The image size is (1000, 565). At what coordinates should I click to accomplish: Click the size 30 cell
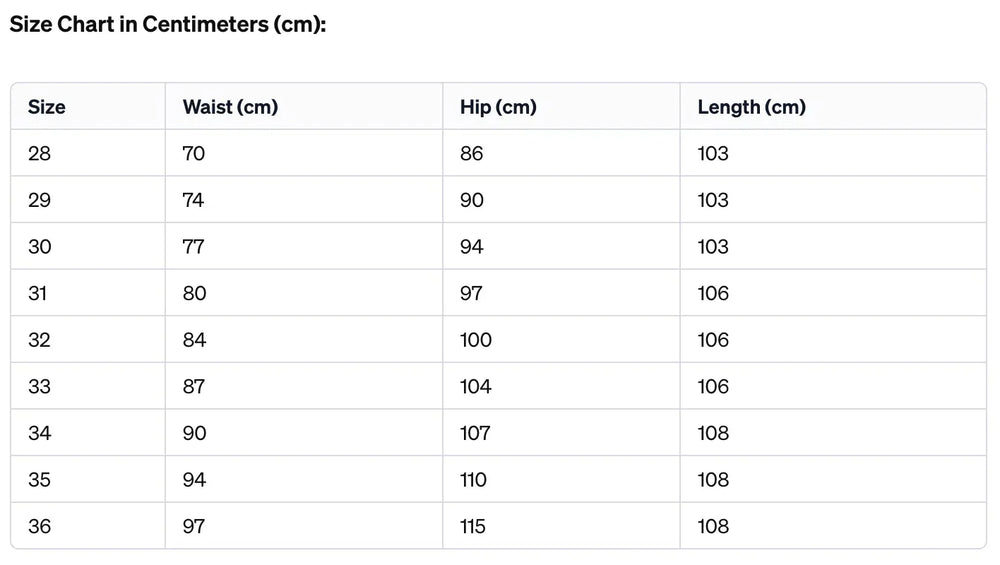coord(39,247)
